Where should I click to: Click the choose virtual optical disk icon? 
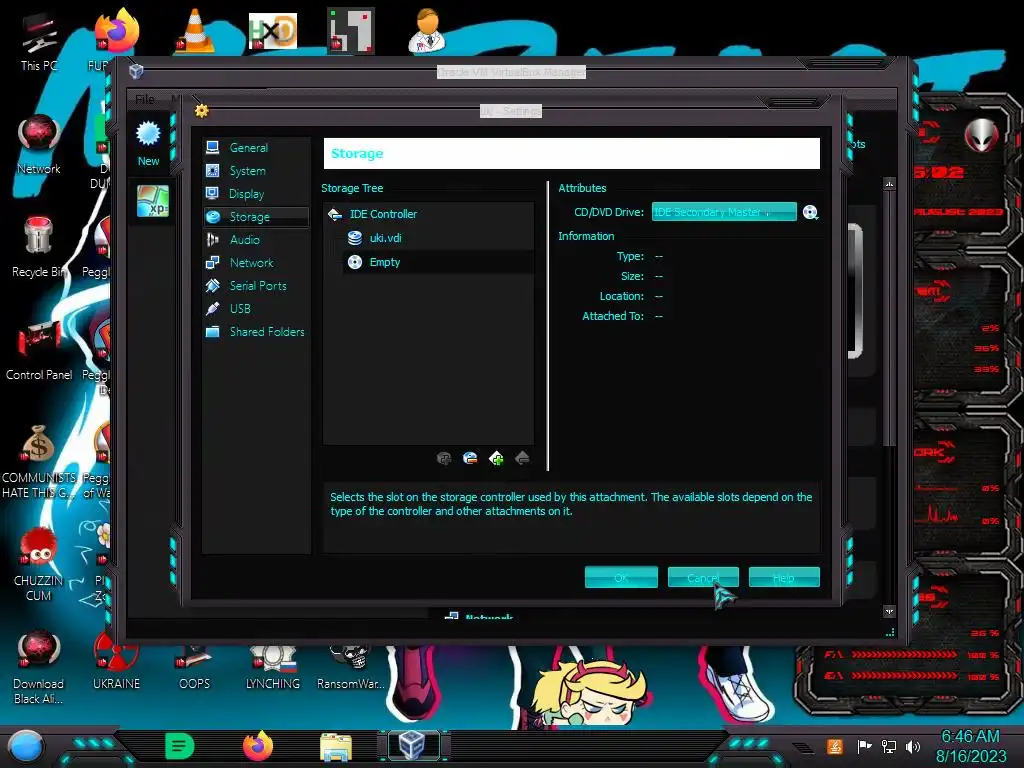click(x=810, y=212)
